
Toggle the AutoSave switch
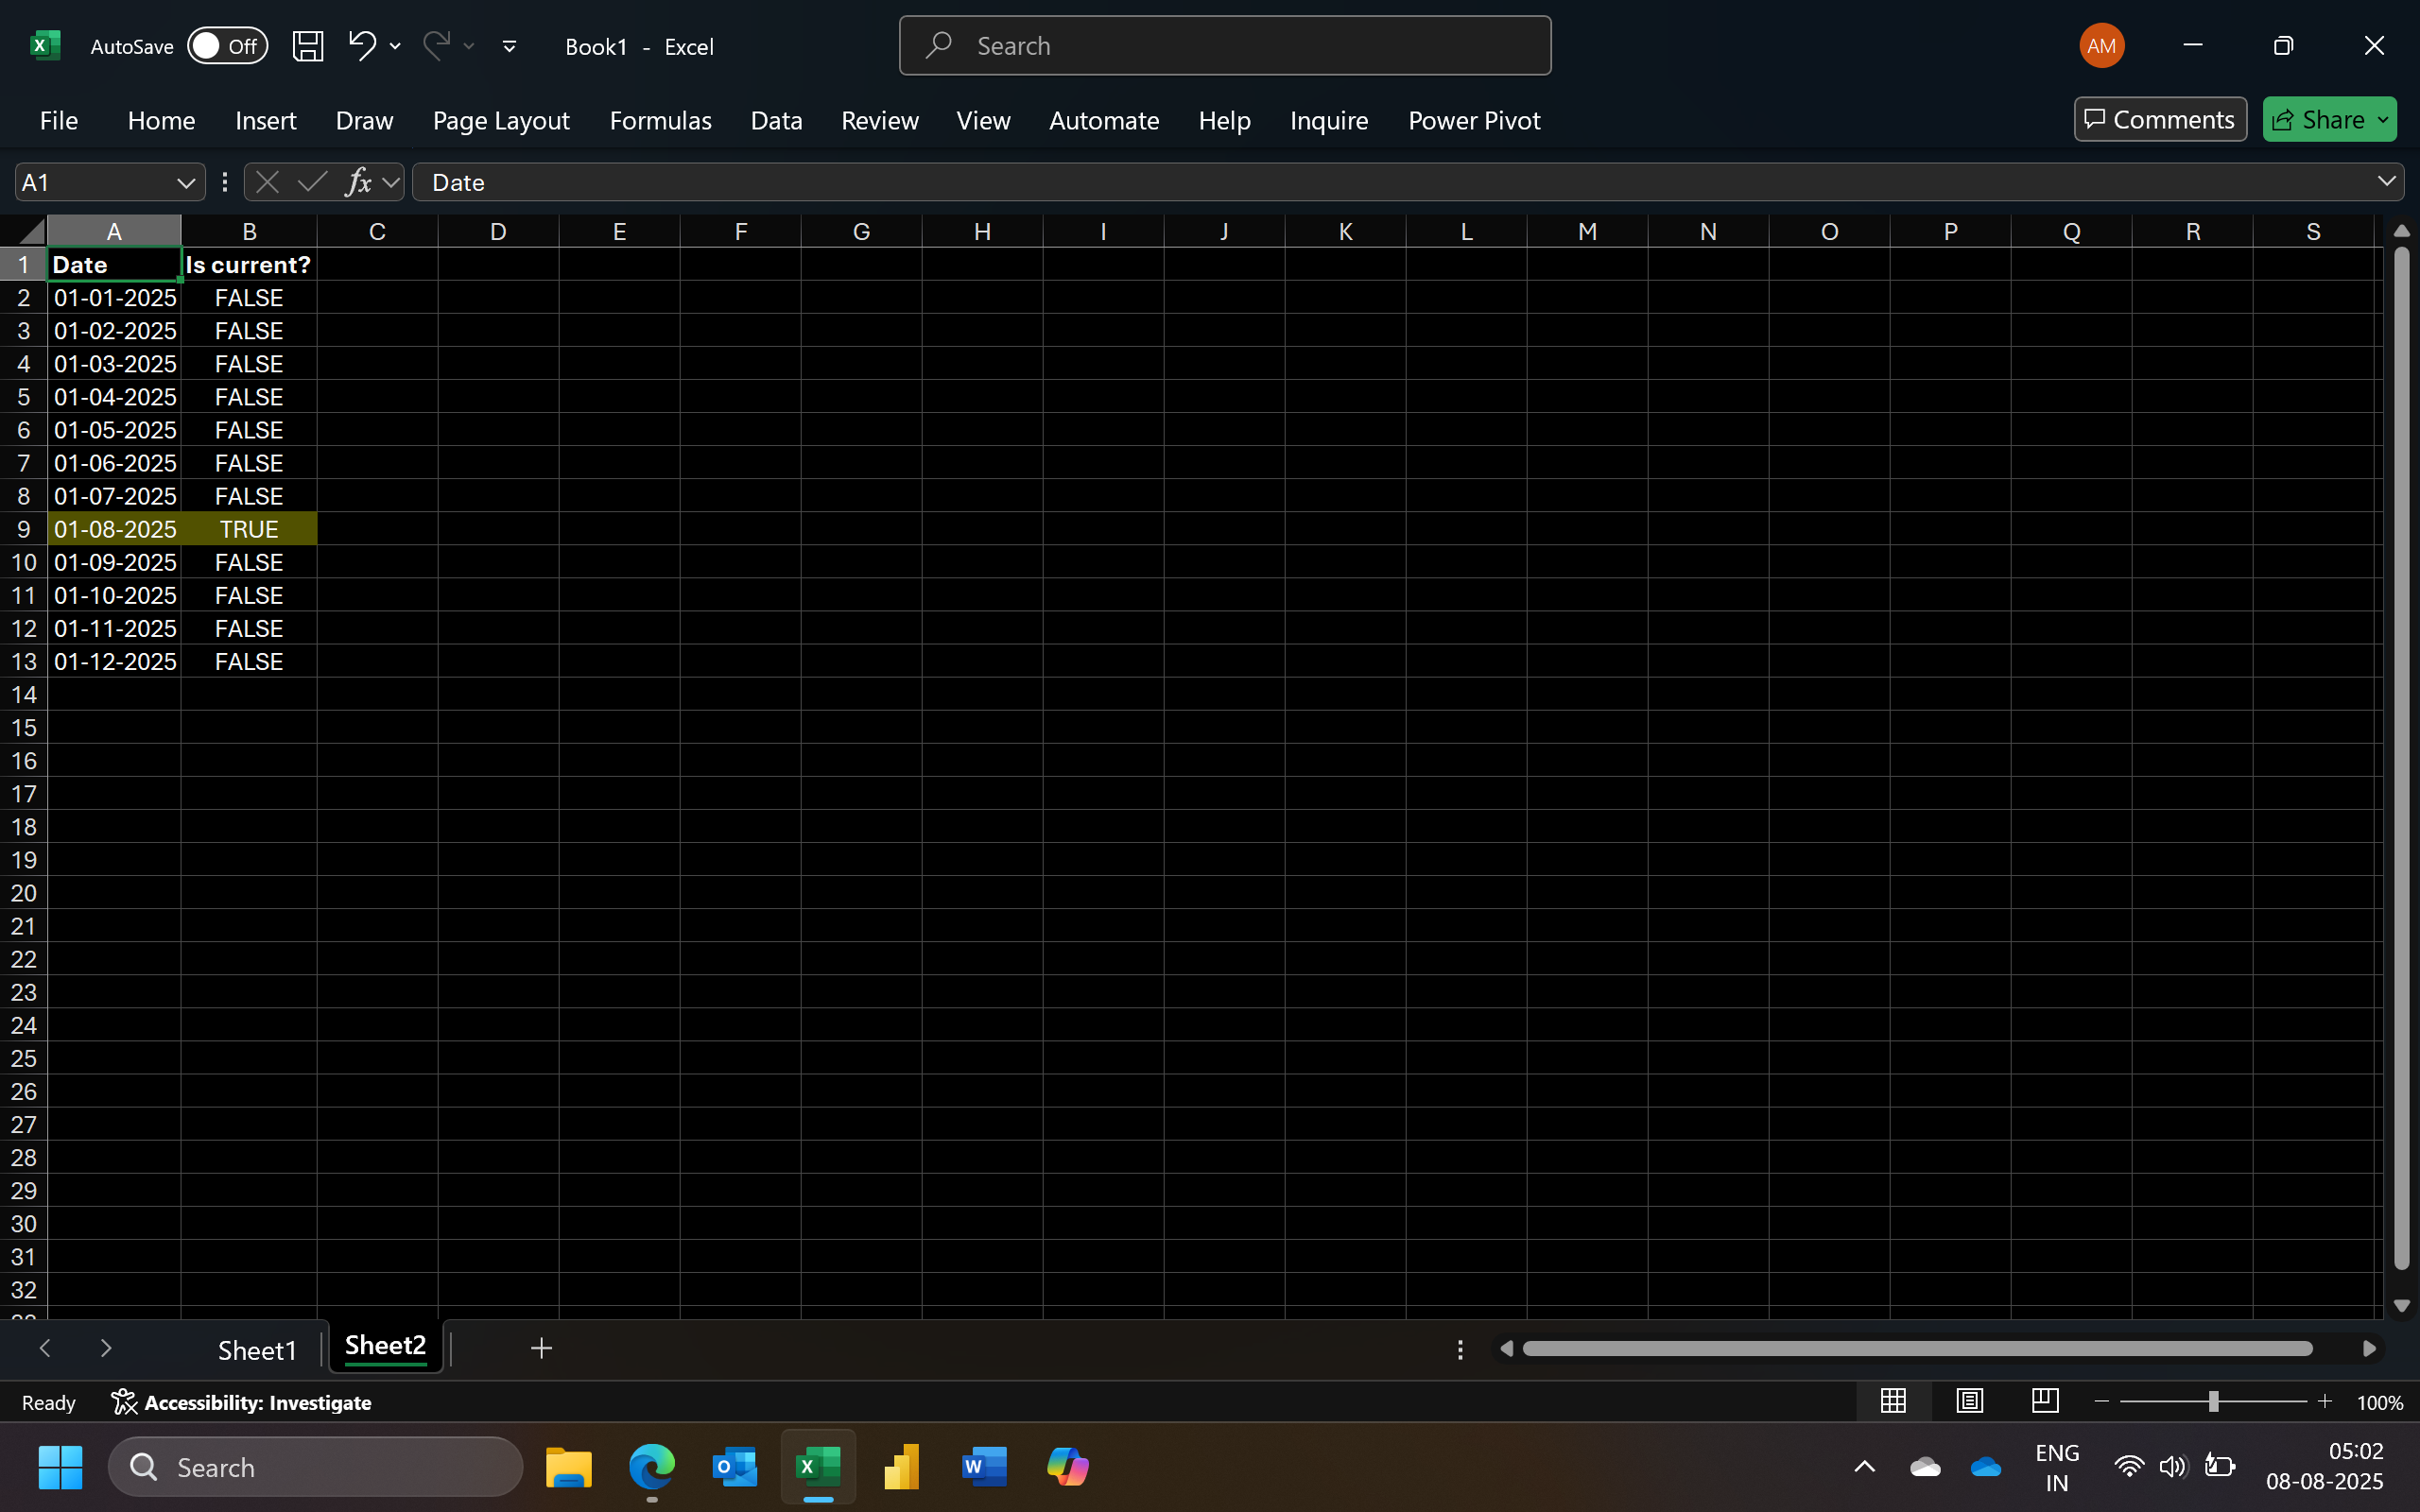[x=227, y=46]
